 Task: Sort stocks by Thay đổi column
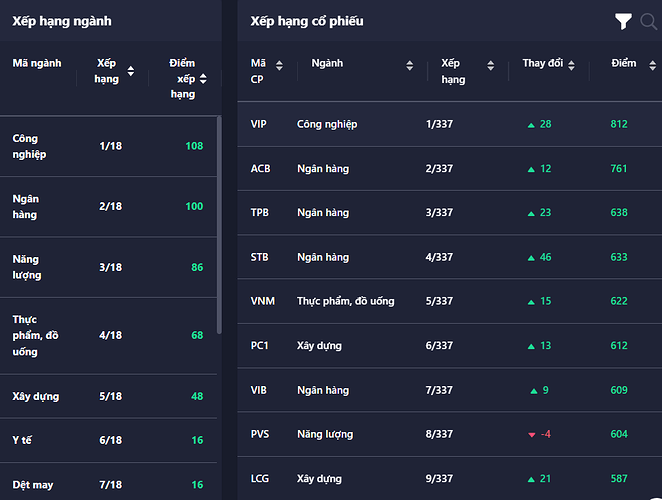pyautogui.click(x=571, y=66)
